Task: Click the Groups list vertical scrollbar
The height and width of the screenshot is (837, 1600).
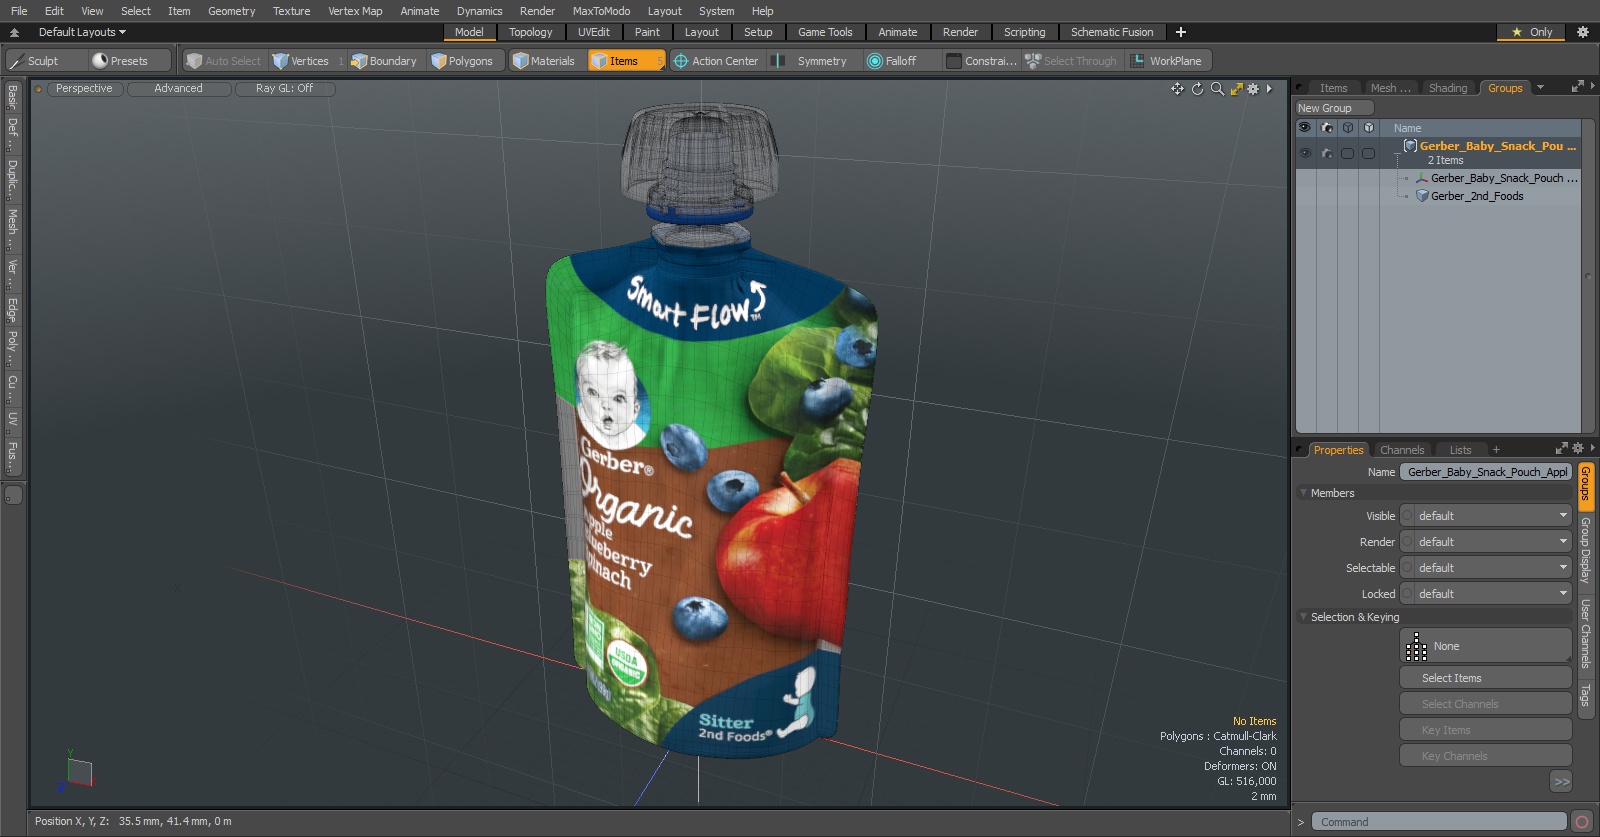Action: tap(1587, 276)
